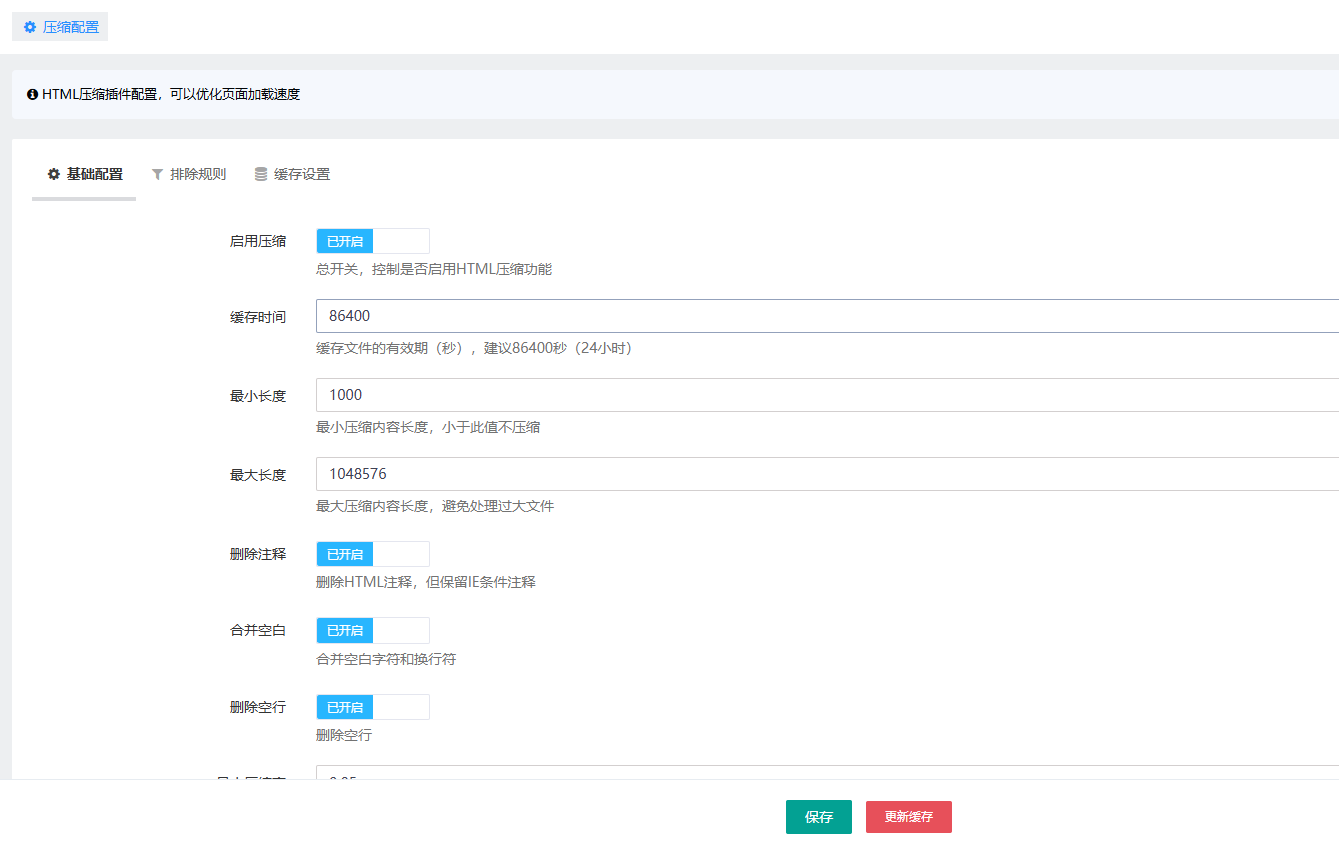Switch to the 排除规则 tab

(188, 174)
